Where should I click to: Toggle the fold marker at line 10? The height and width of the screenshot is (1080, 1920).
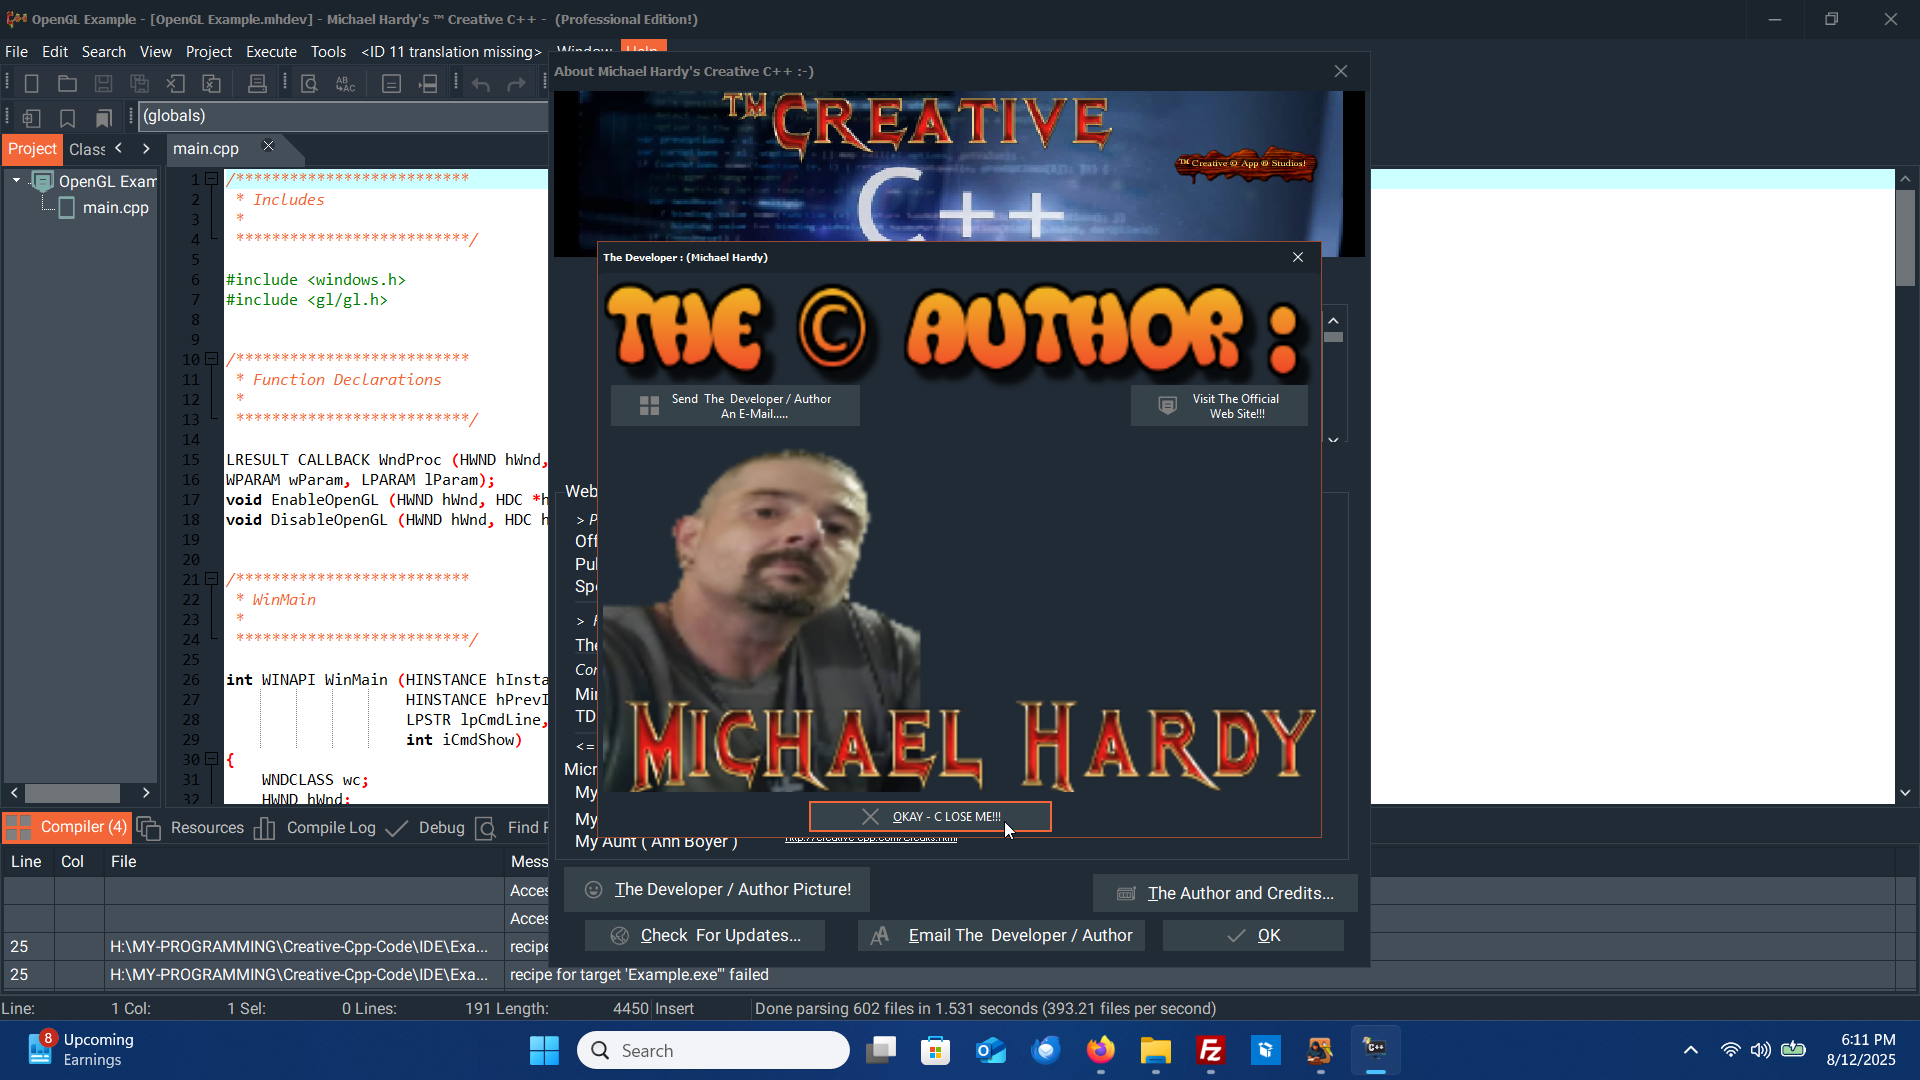coord(211,359)
